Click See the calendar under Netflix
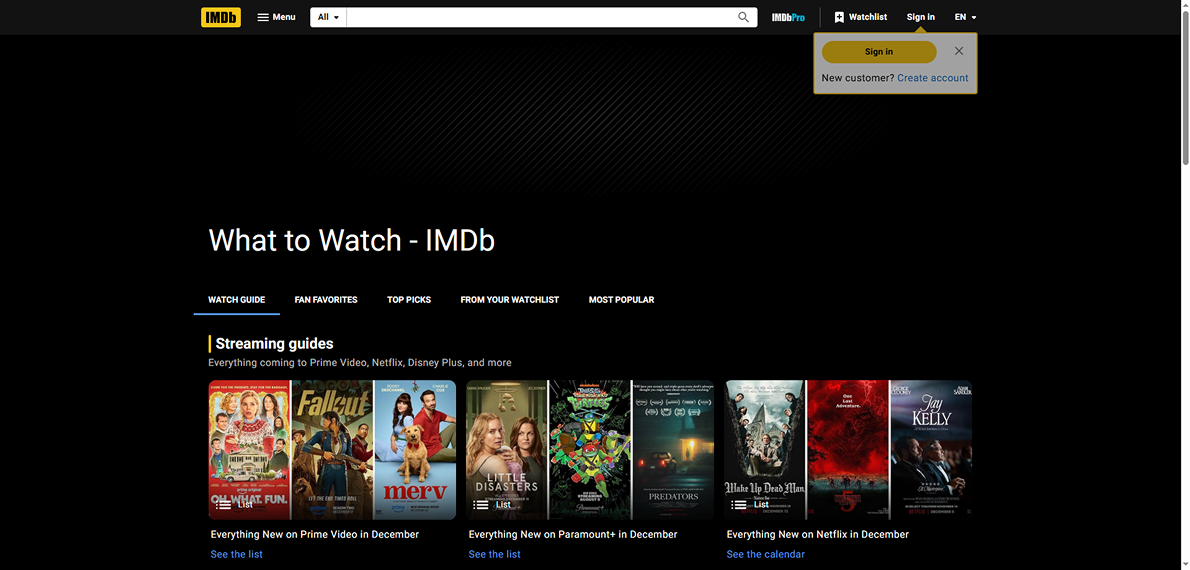1190x570 pixels. (766, 554)
